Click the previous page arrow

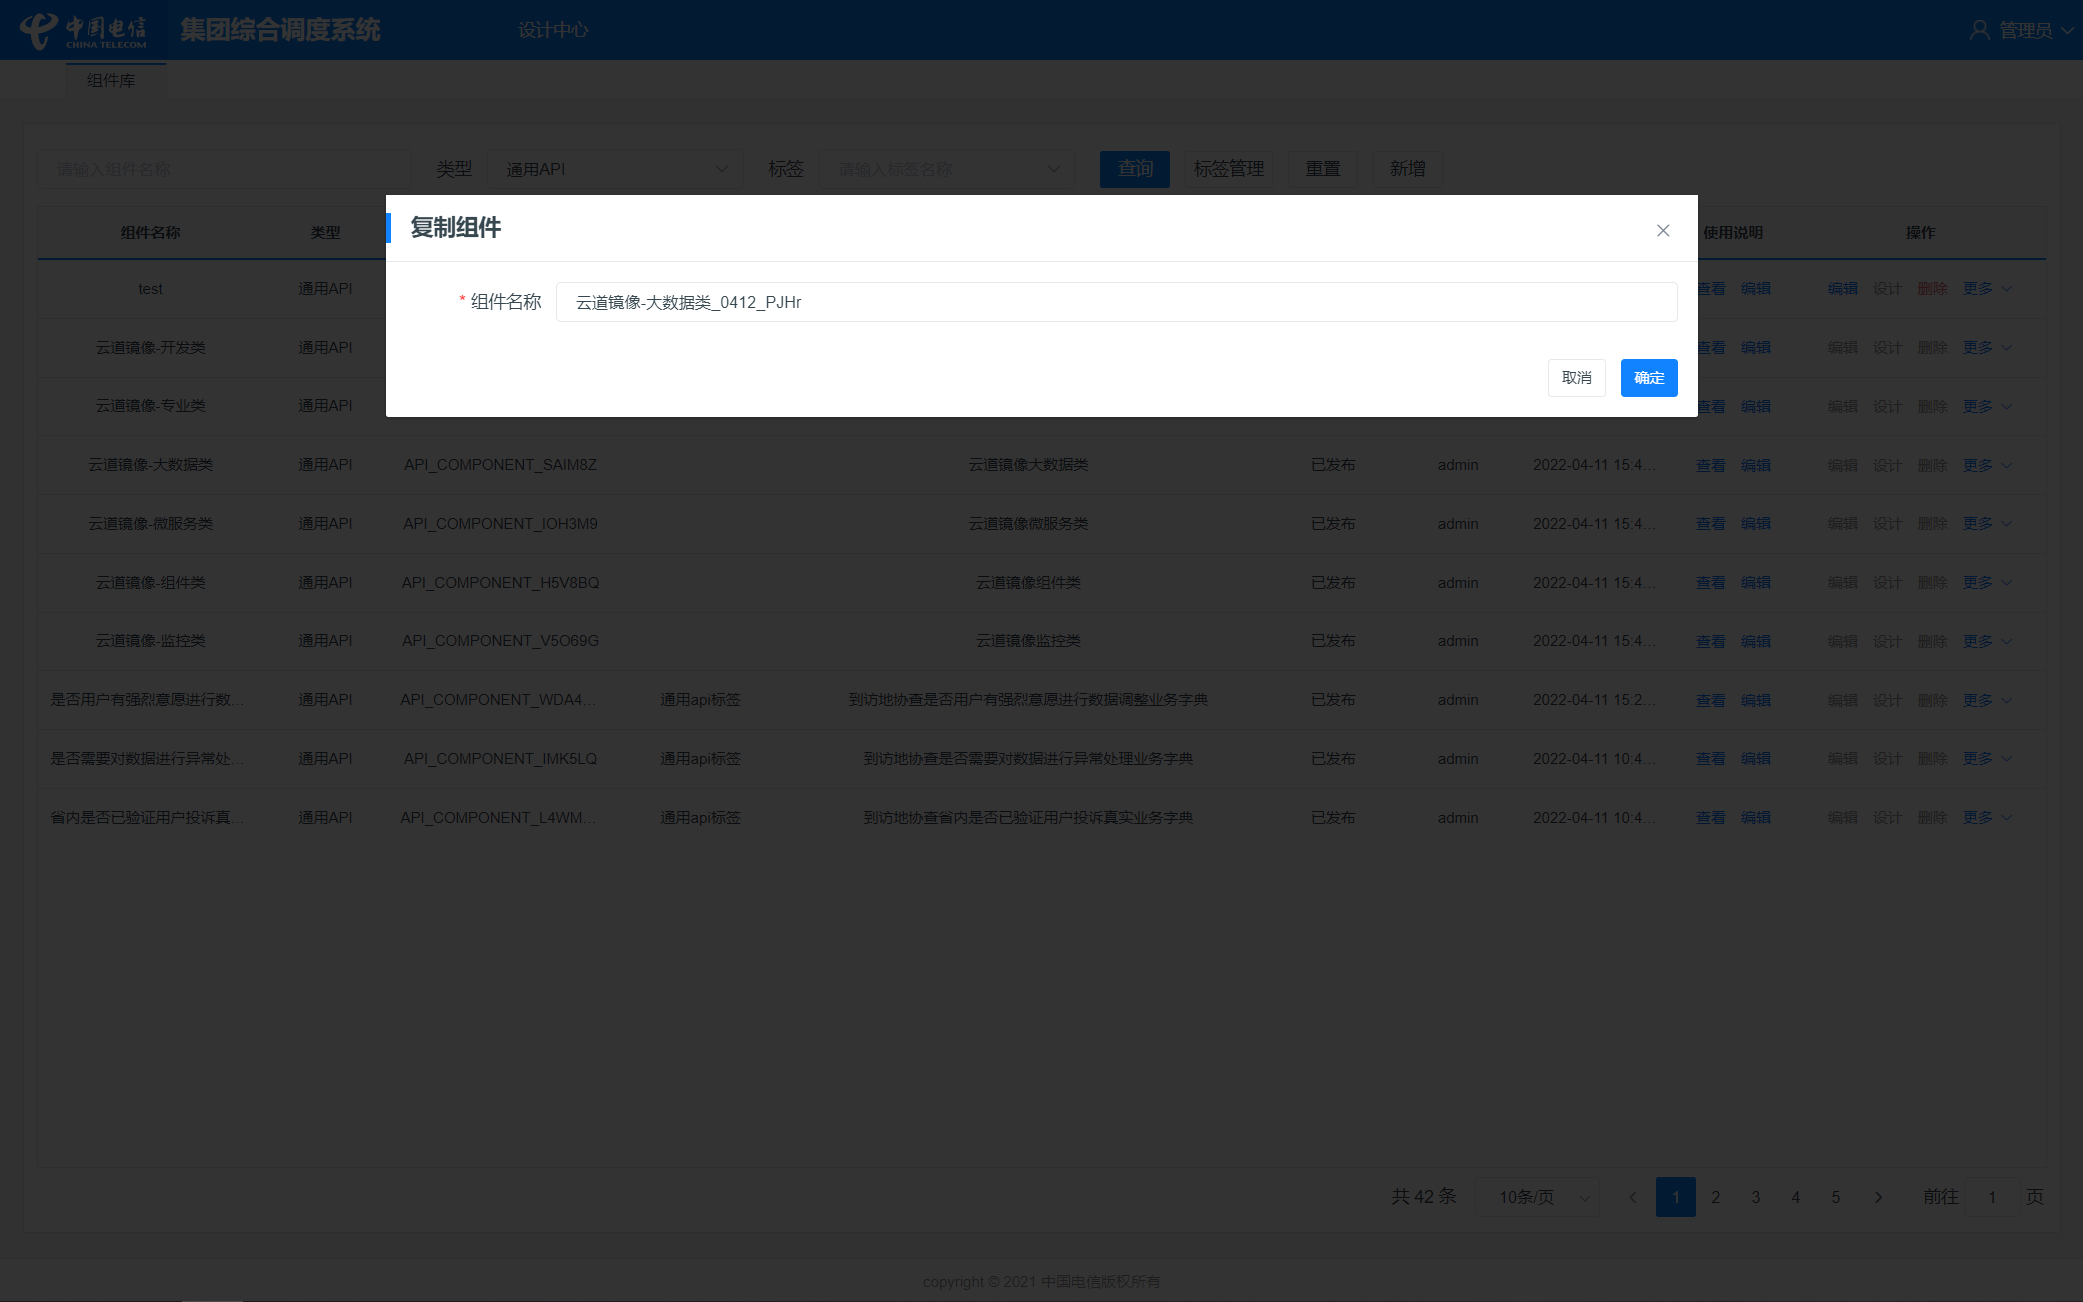[x=1633, y=1197]
